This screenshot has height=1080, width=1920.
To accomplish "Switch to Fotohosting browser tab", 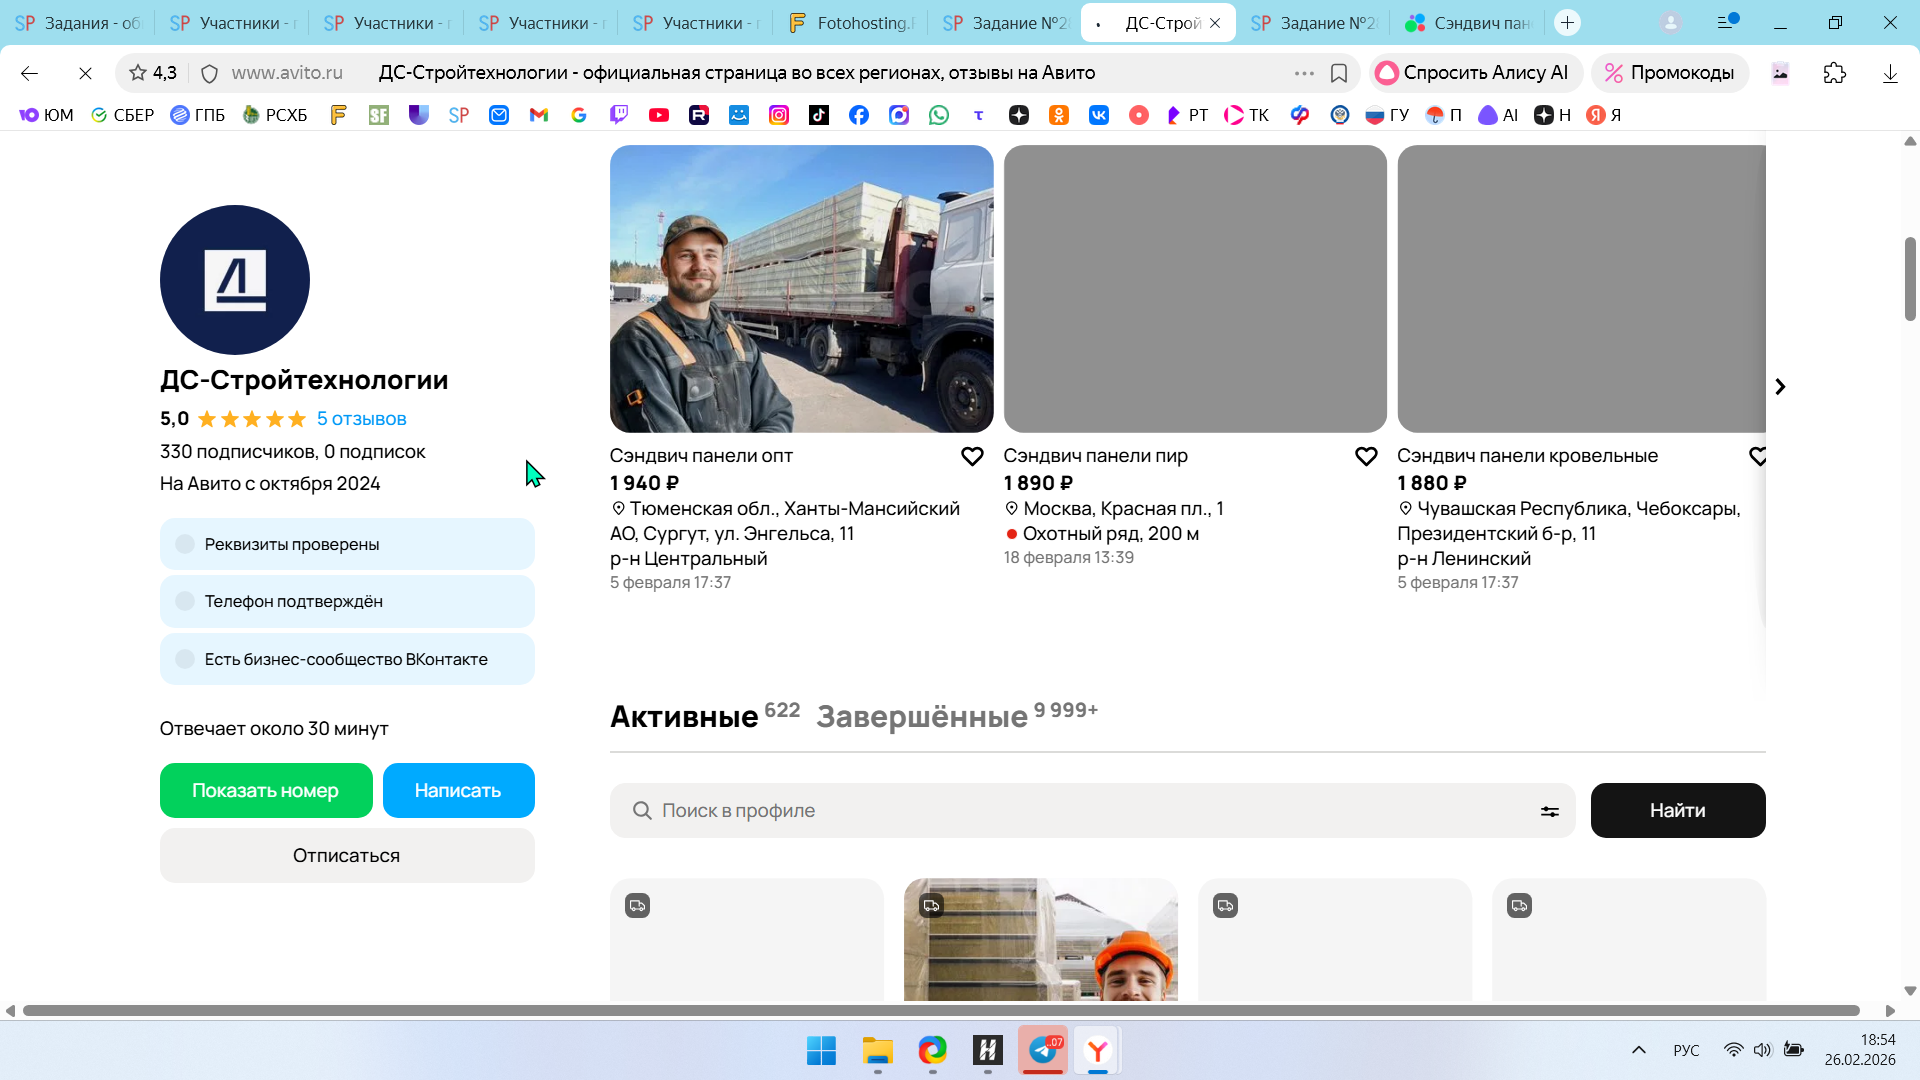I will click(852, 23).
